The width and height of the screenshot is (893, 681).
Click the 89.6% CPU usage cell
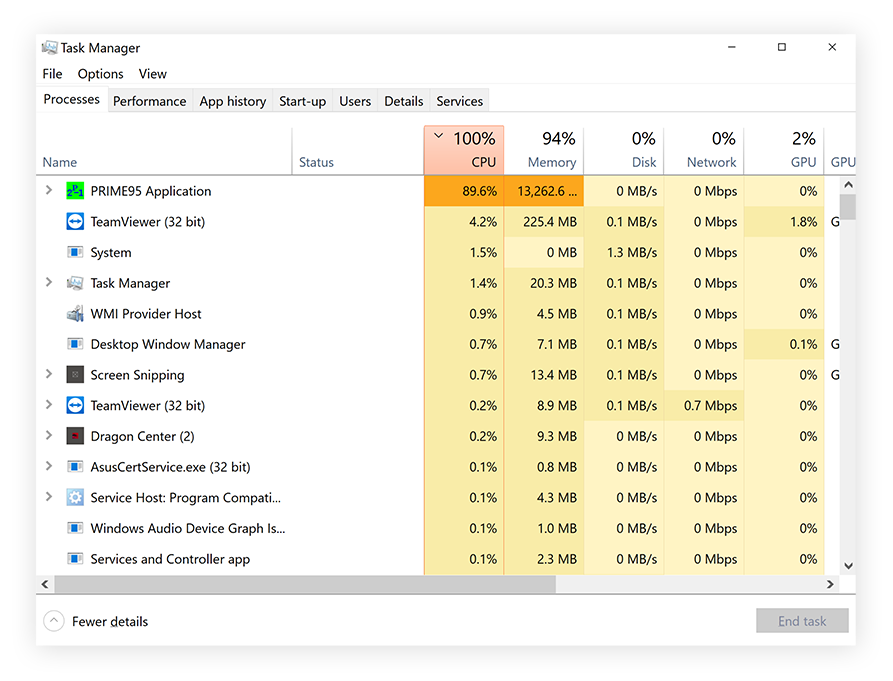464,191
